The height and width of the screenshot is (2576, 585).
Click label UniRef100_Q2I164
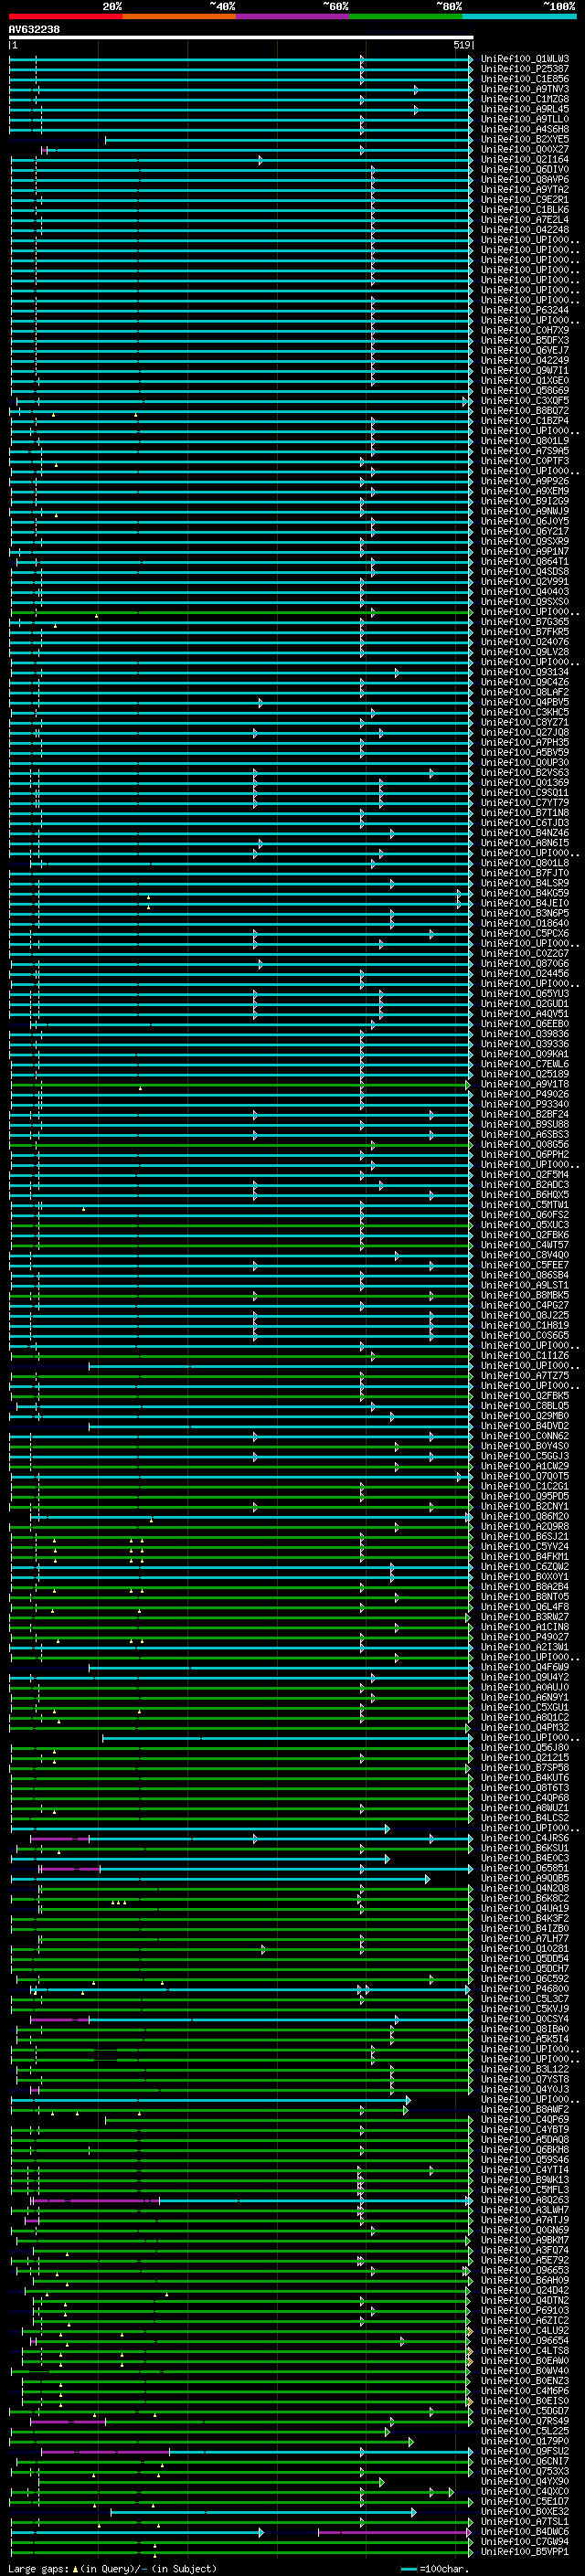(525, 159)
